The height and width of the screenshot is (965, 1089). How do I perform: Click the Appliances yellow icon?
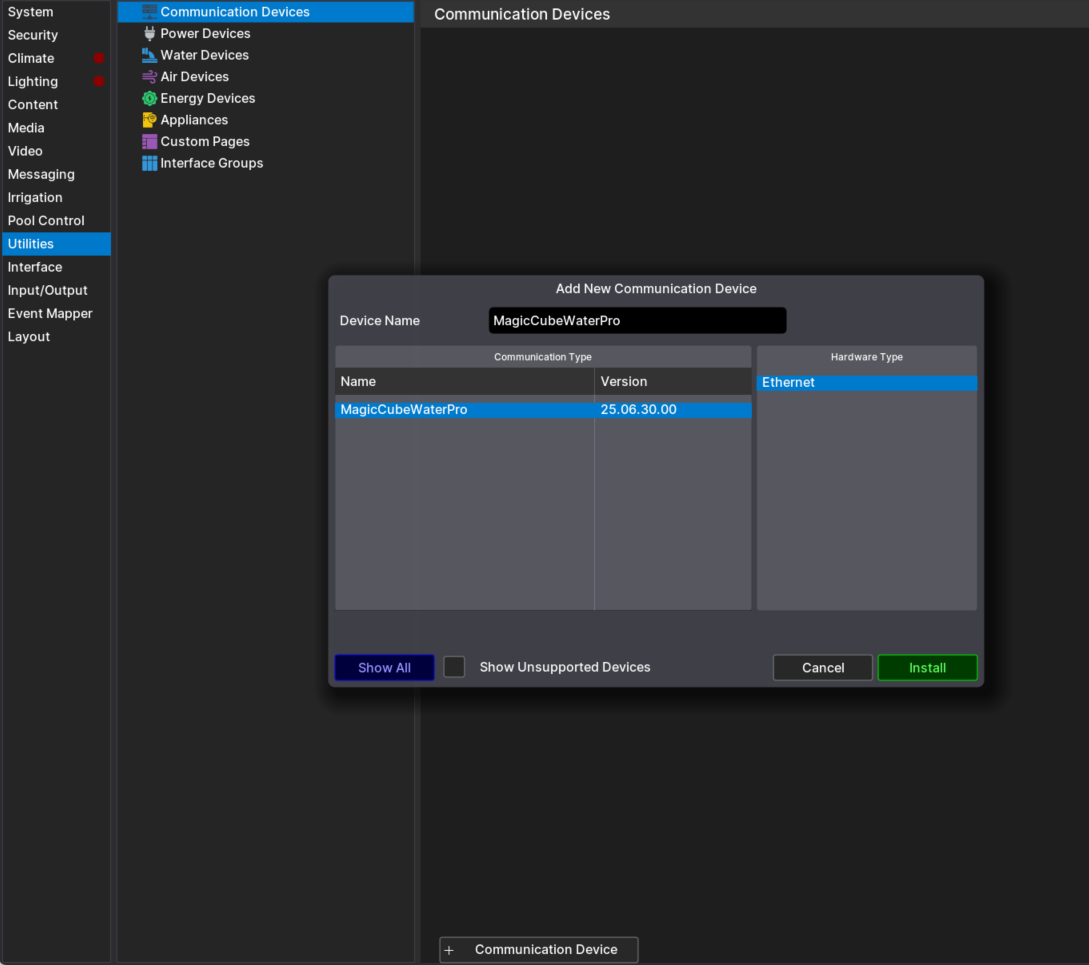coord(149,119)
